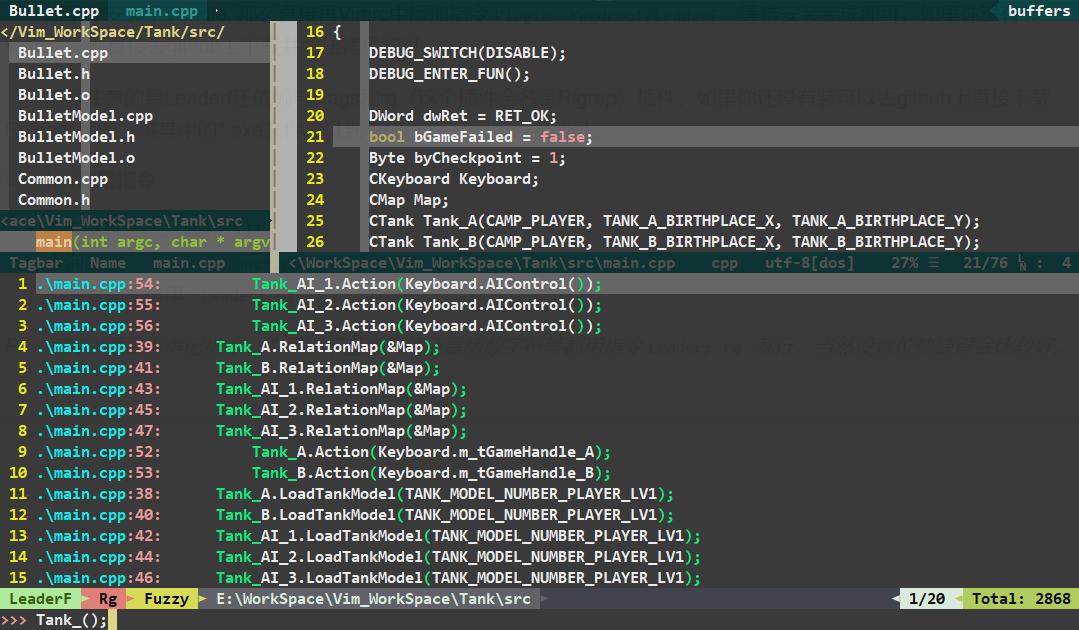
Task: Select result line for Tank_A.RelationMap
Action: click(x=540, y=347)
